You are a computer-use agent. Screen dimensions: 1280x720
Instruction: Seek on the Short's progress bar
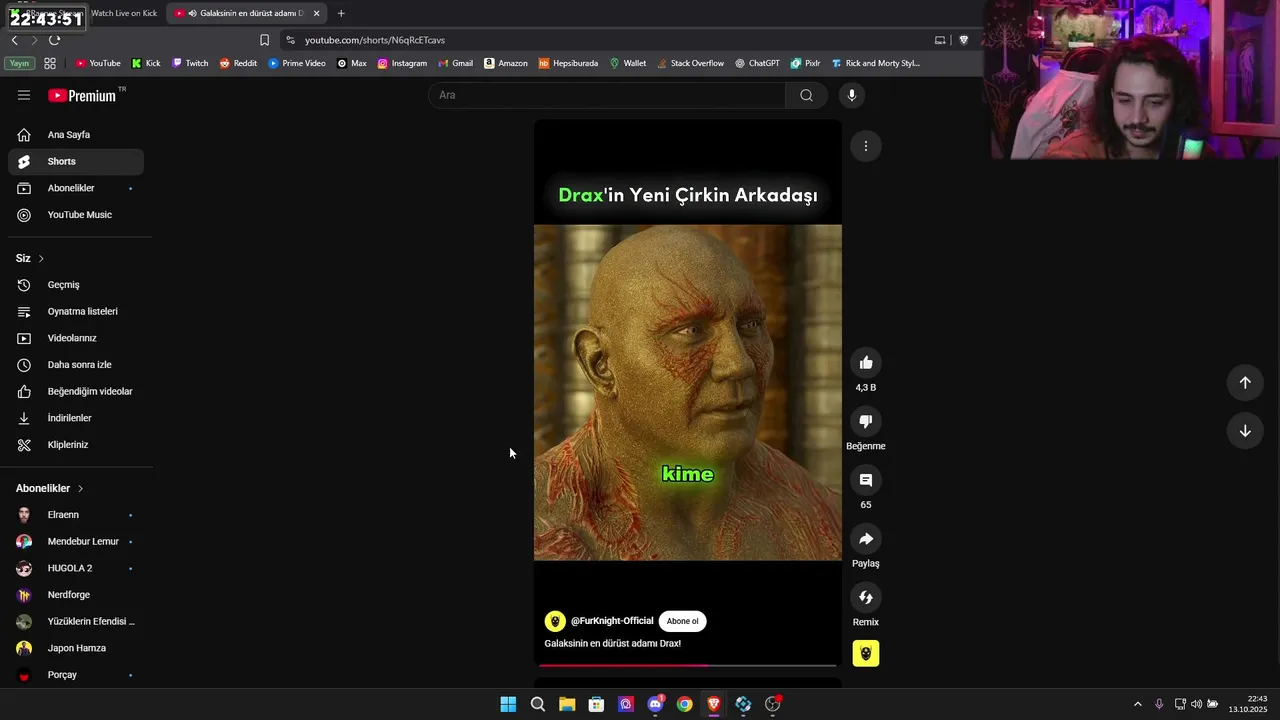click(688, 665)
